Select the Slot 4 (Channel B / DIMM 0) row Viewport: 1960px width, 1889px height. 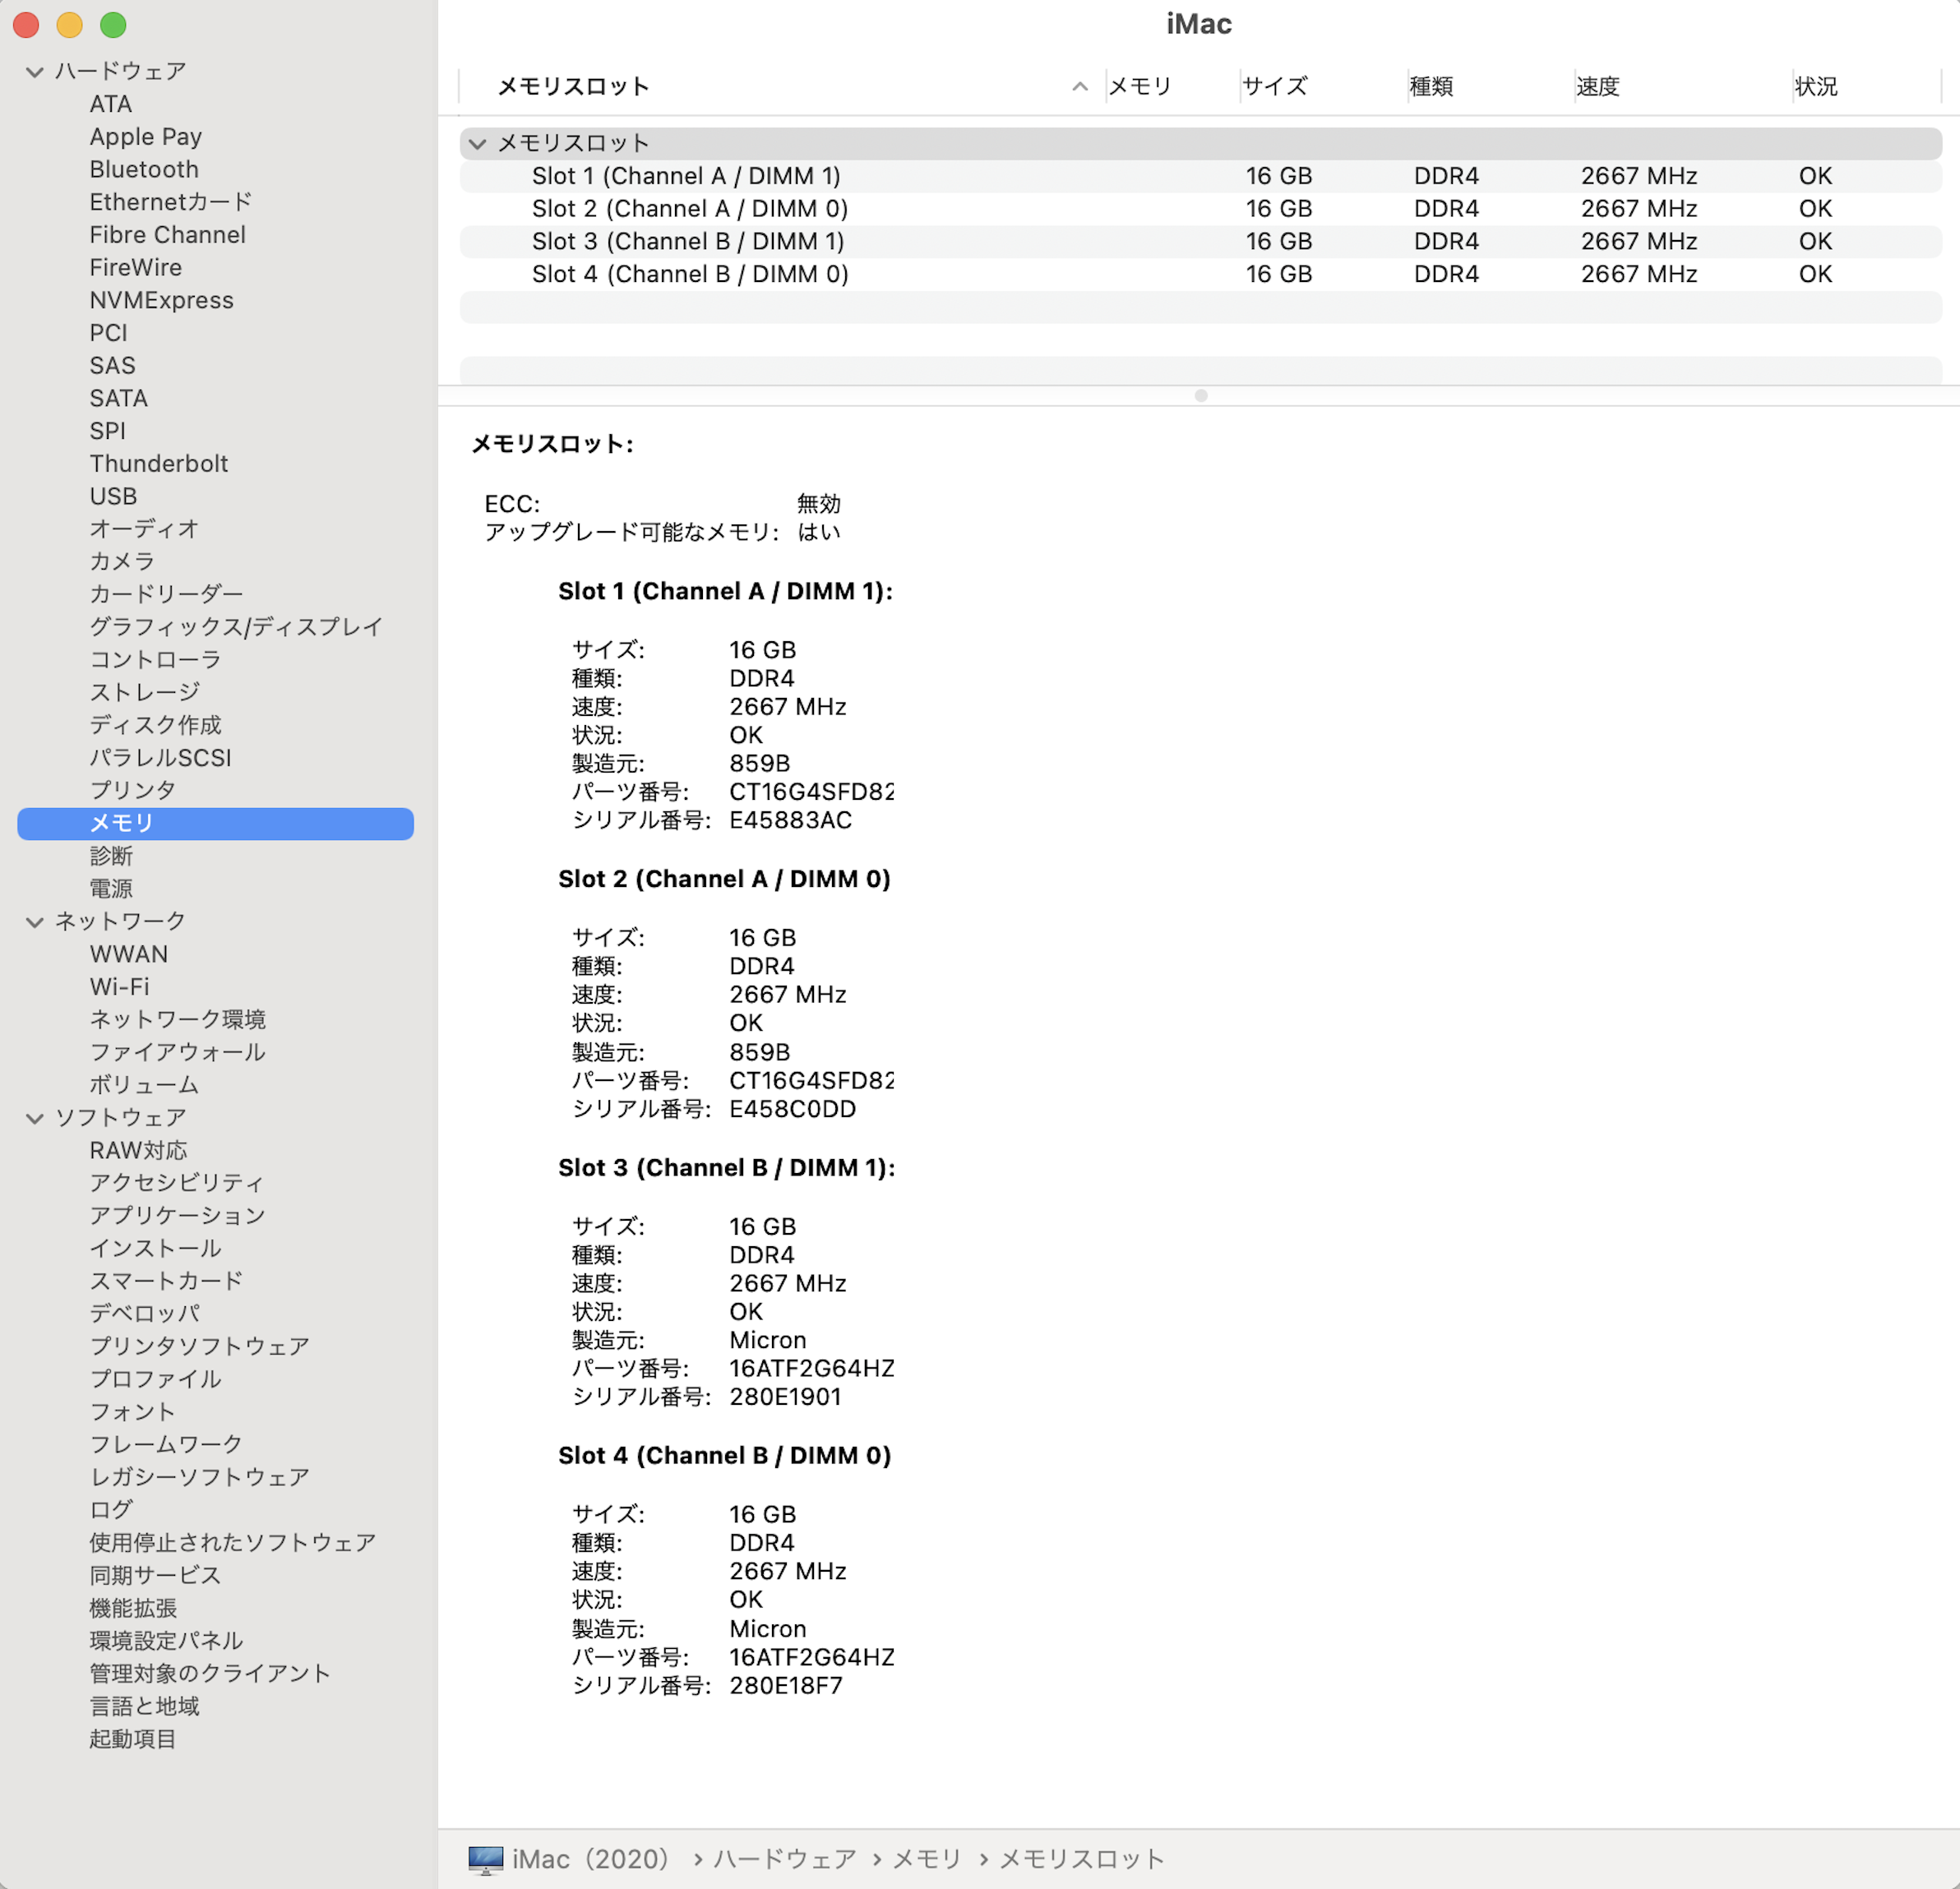pyautogui.click(x=1200, y=274)
